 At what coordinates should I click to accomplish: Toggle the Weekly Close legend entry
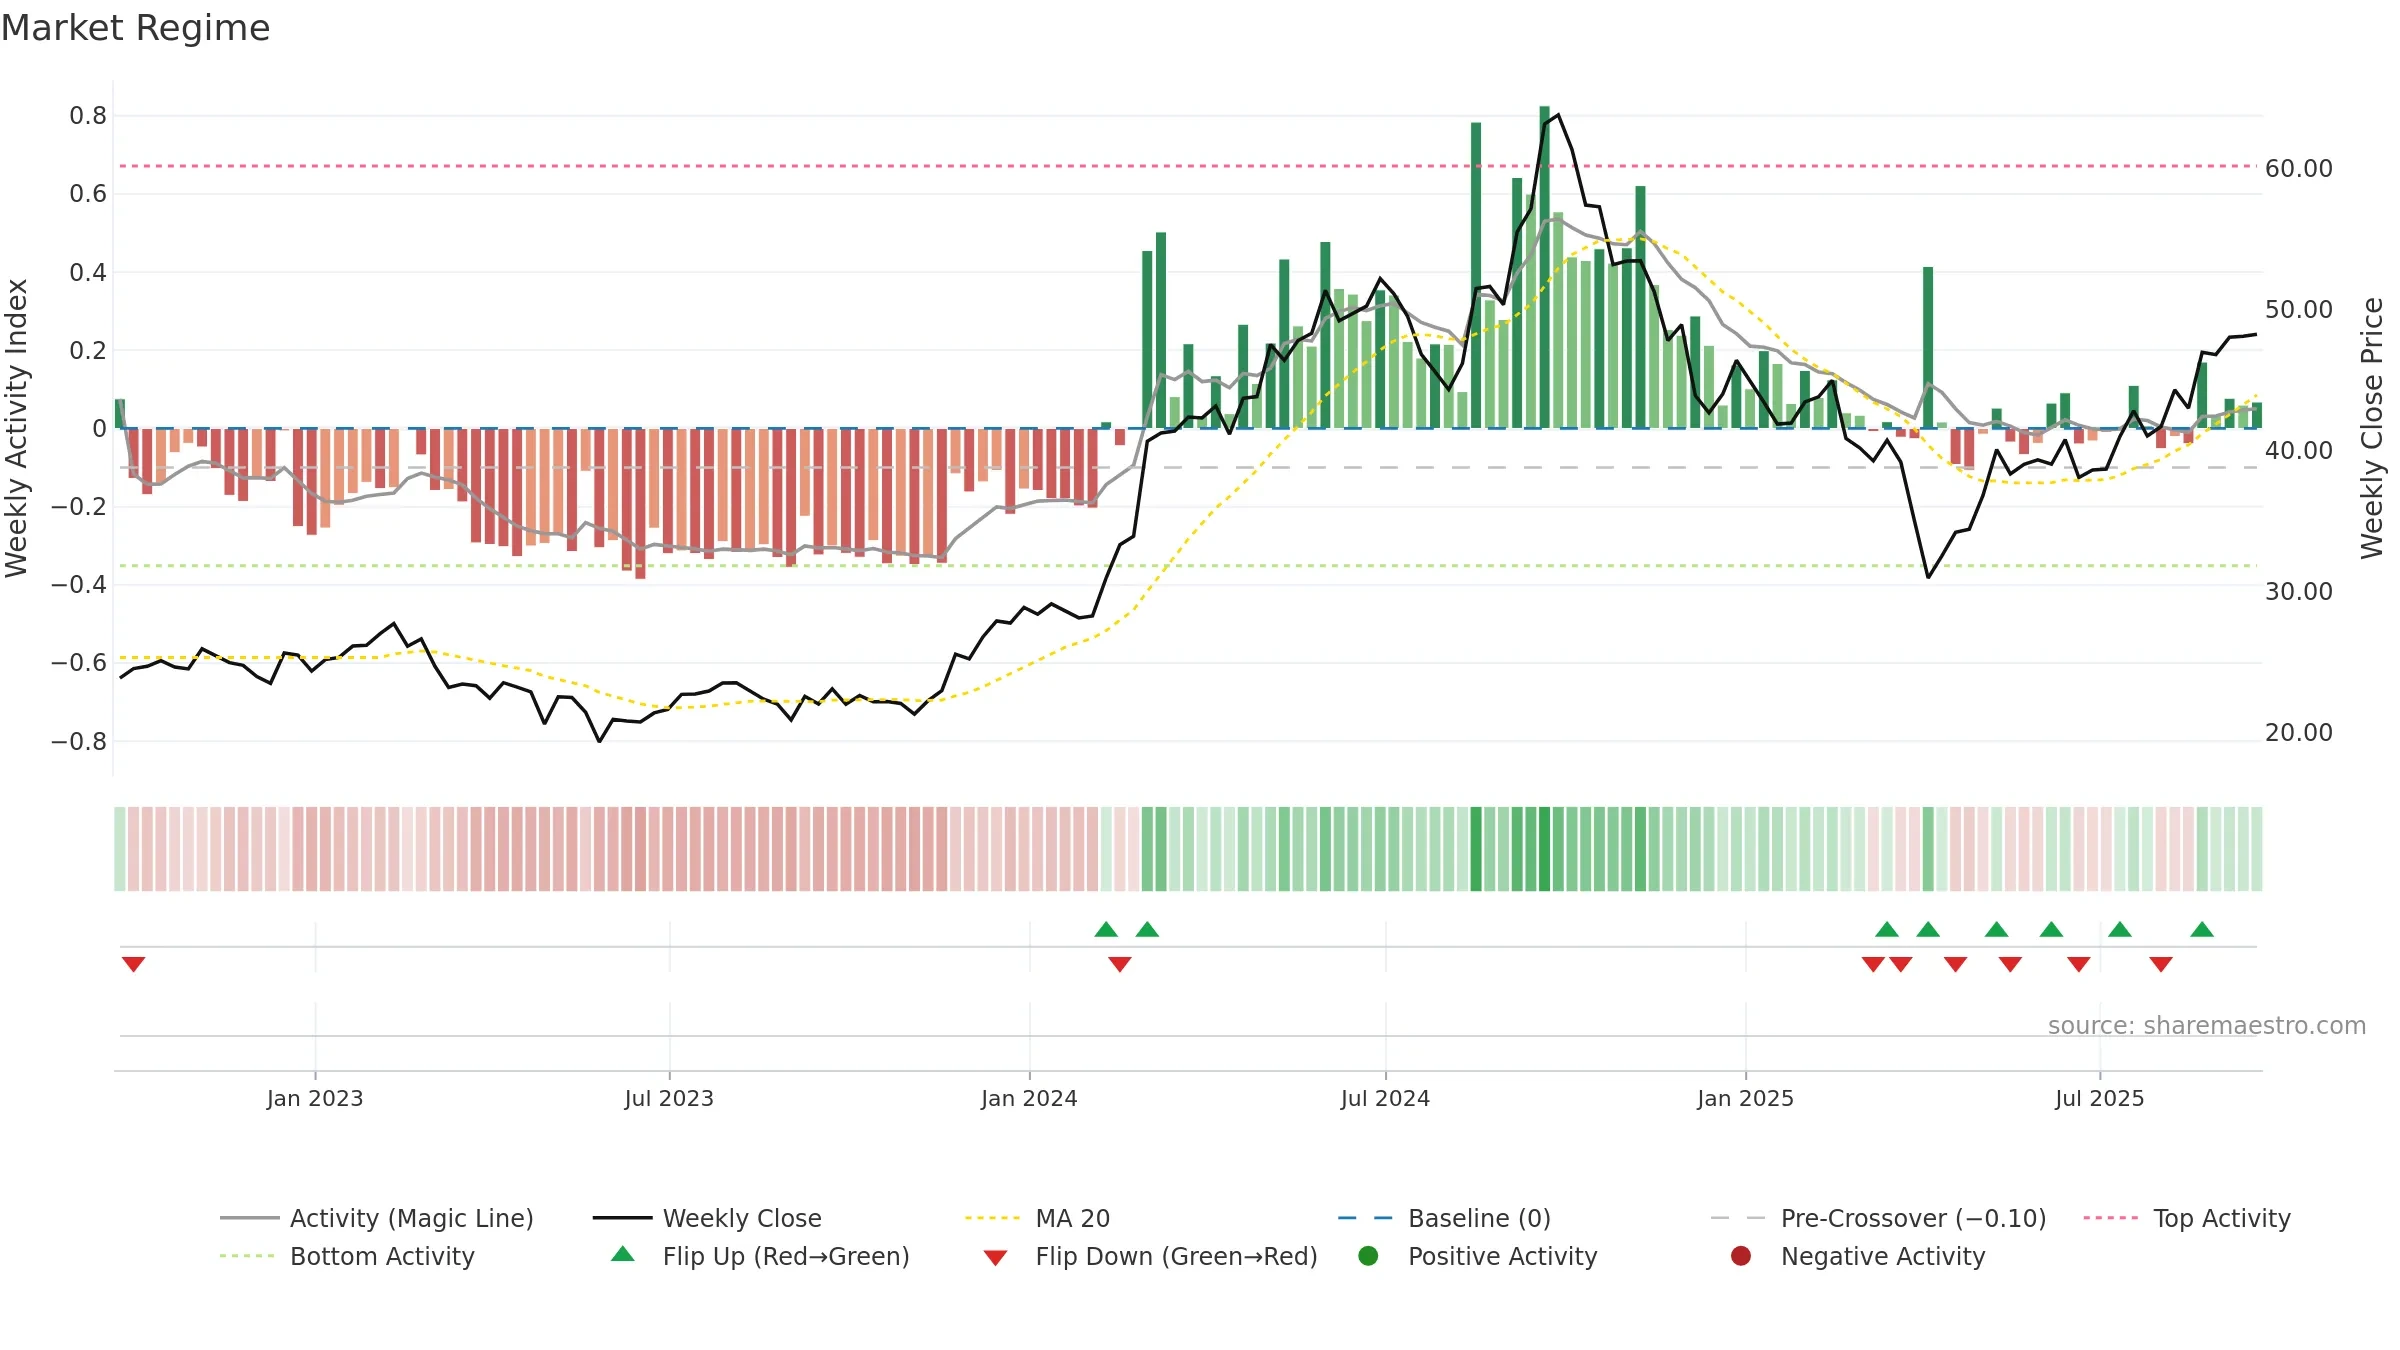pyautogui.click(x=707, y=1218)
